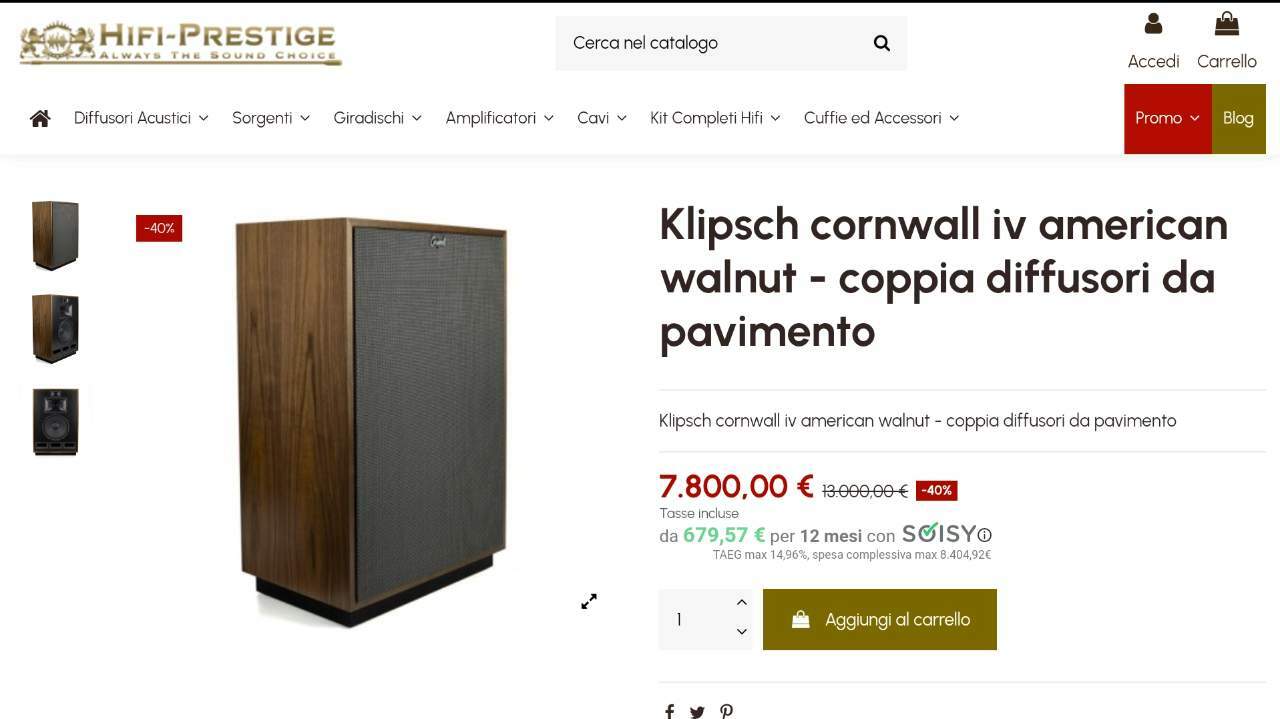Add to cart with Aggiungi al carrello
Image resolution: width=1280 pixels, height=719 pixels.
pyautogui.click(x=880, y=620)
